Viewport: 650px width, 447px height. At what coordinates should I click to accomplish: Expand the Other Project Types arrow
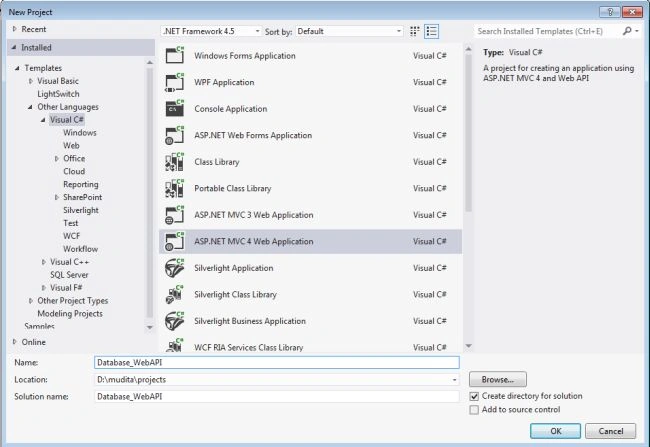point(31,301)
